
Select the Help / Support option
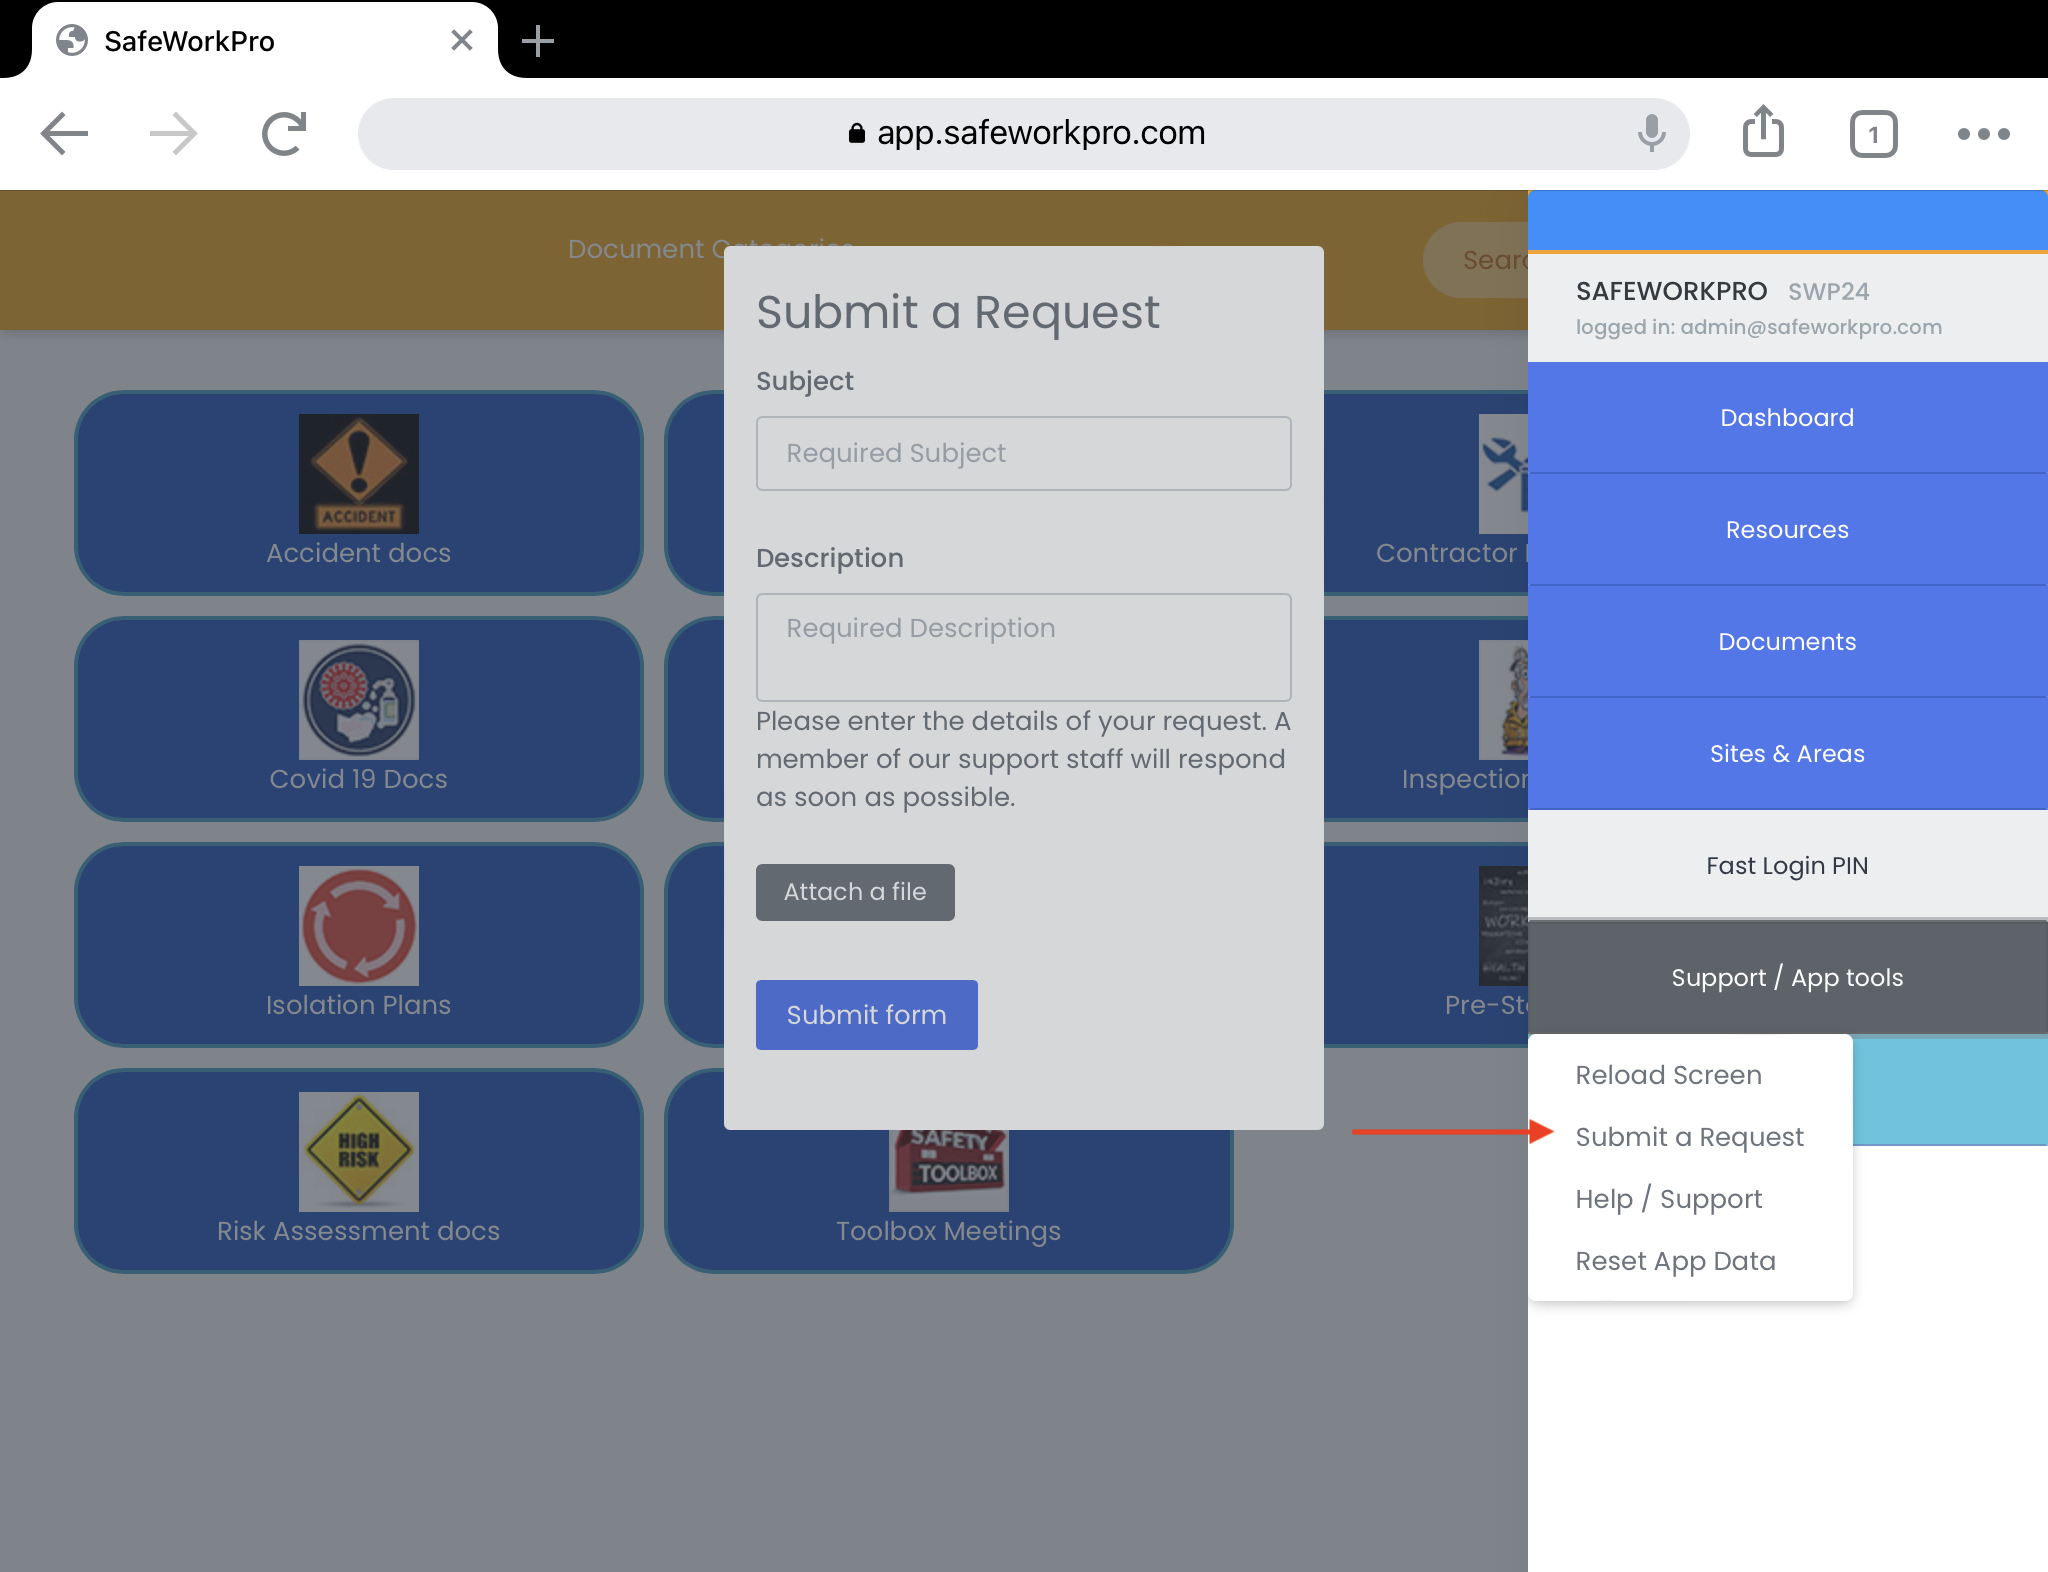pyautogui.click(x=1666, y=1197)
